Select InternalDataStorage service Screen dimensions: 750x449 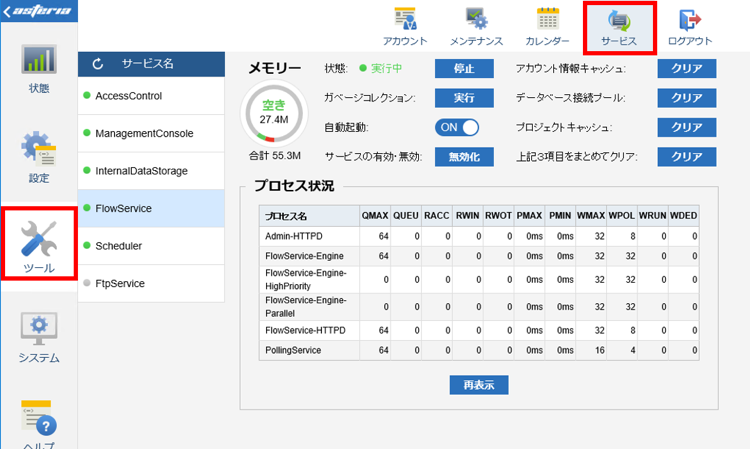coord(151,171)
